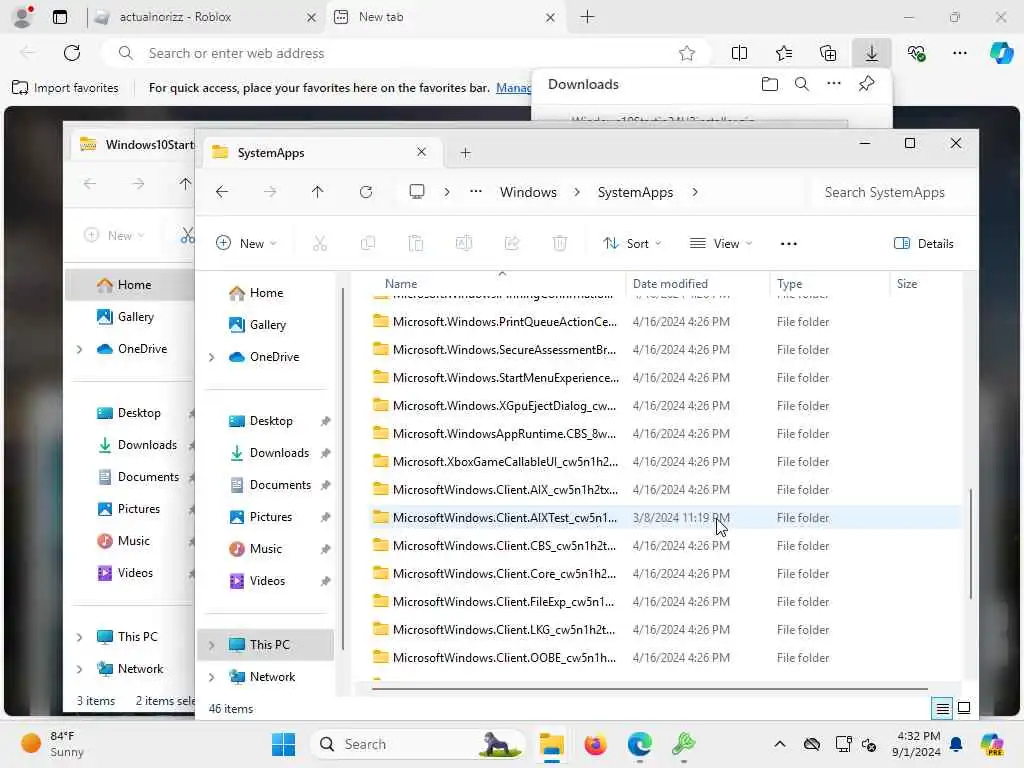Switch to large thumbnails layout icon

pyautogui.click(x=964, y=708)
